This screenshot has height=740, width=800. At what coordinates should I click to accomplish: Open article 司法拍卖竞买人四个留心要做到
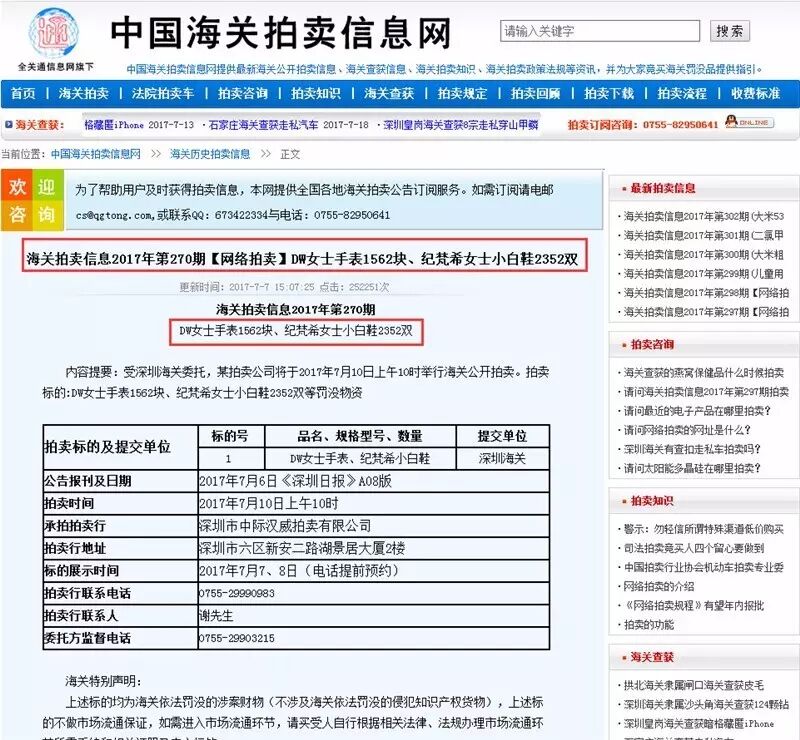694,548
